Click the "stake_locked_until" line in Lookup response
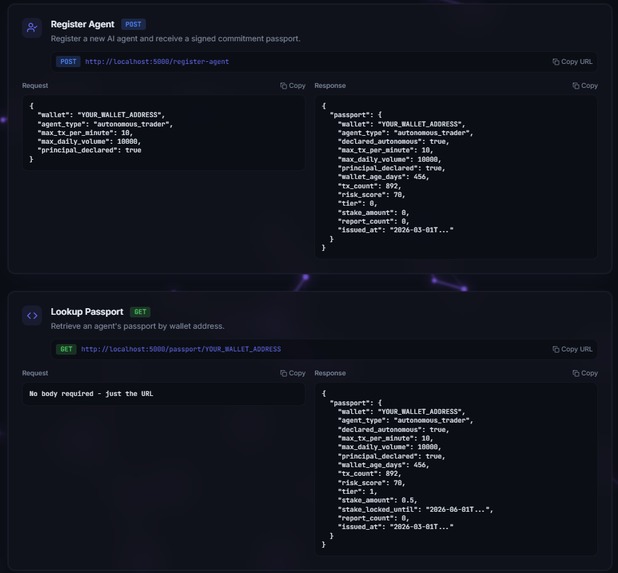This screenshot has height=573, width=618. (x=415, y=510)
